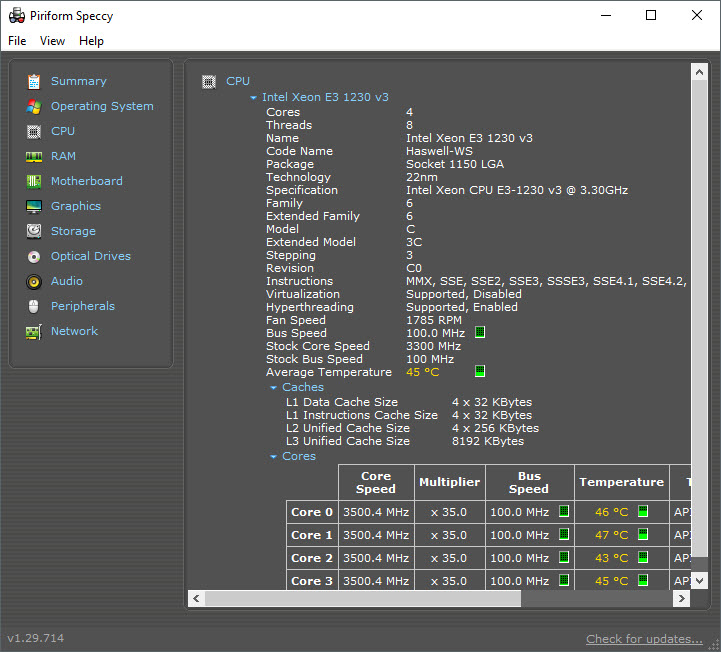This screenshot has width=721, height=652.
Task: Click the Network card icon
Action: 34,332
